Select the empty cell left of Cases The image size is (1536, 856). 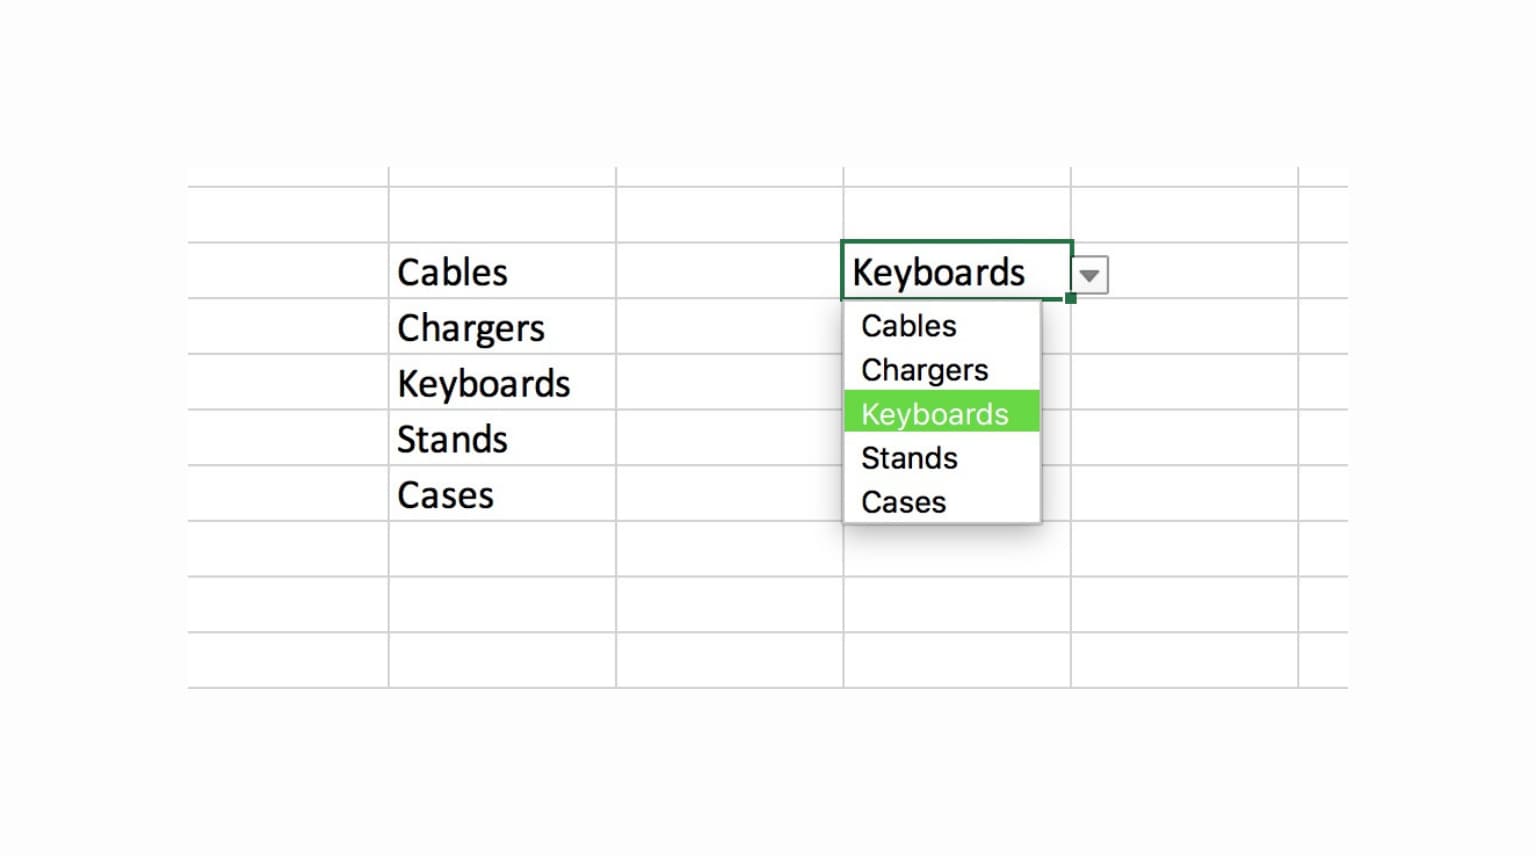pyautogui.click(x=288, y=493)
